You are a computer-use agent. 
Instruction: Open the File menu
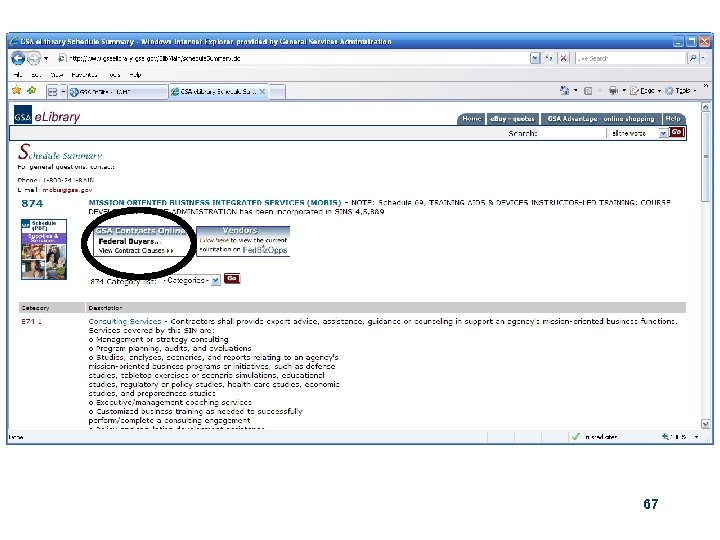pos(17,74)
